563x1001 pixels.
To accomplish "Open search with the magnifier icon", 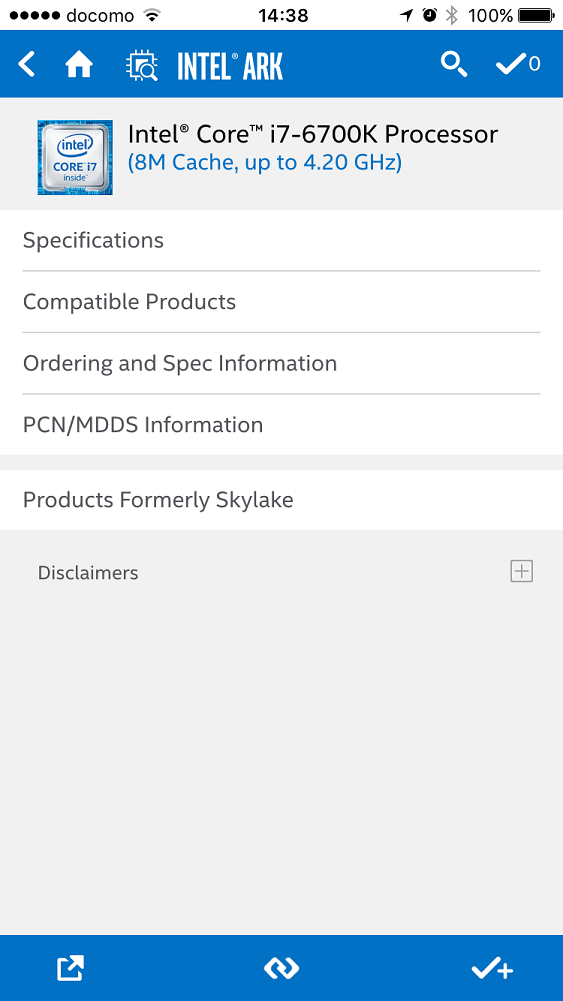I will point(454,64).
